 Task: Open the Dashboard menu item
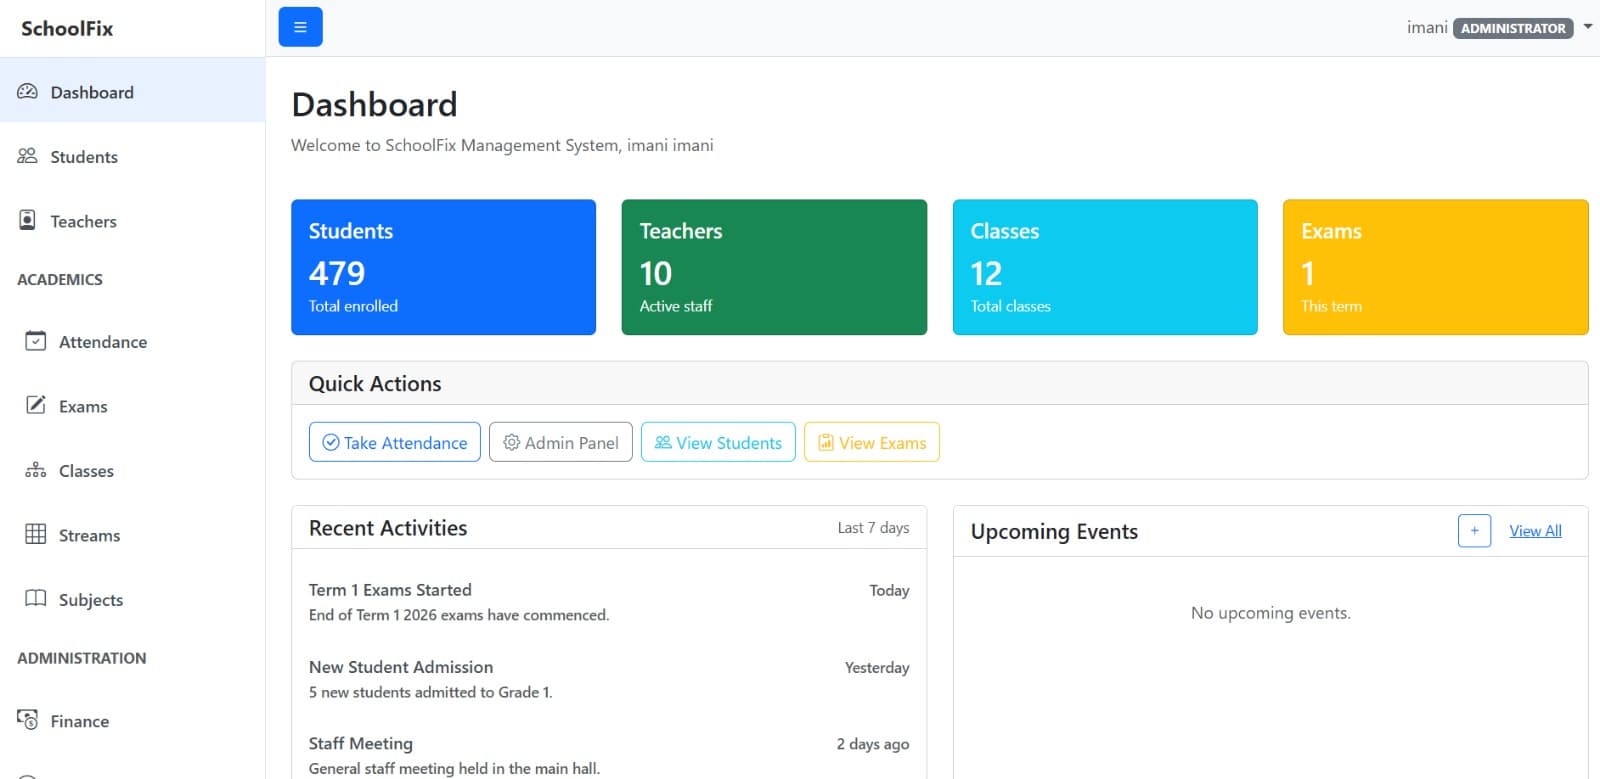point(132,92)
